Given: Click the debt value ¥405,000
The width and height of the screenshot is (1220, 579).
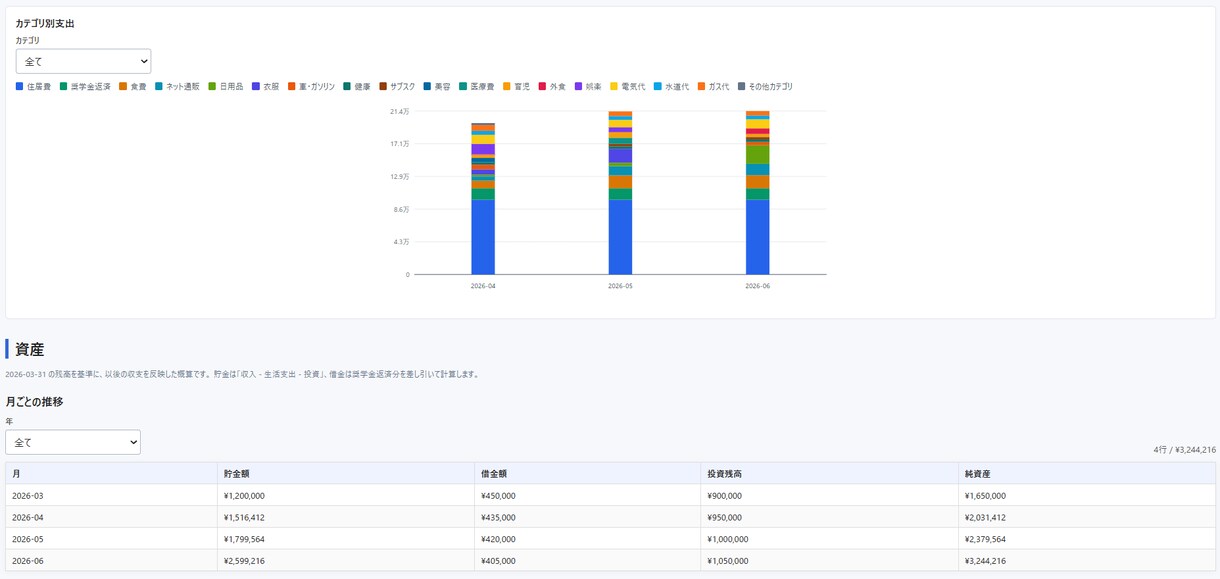Looking at the screenshot, I should click(x=498, y=561).
